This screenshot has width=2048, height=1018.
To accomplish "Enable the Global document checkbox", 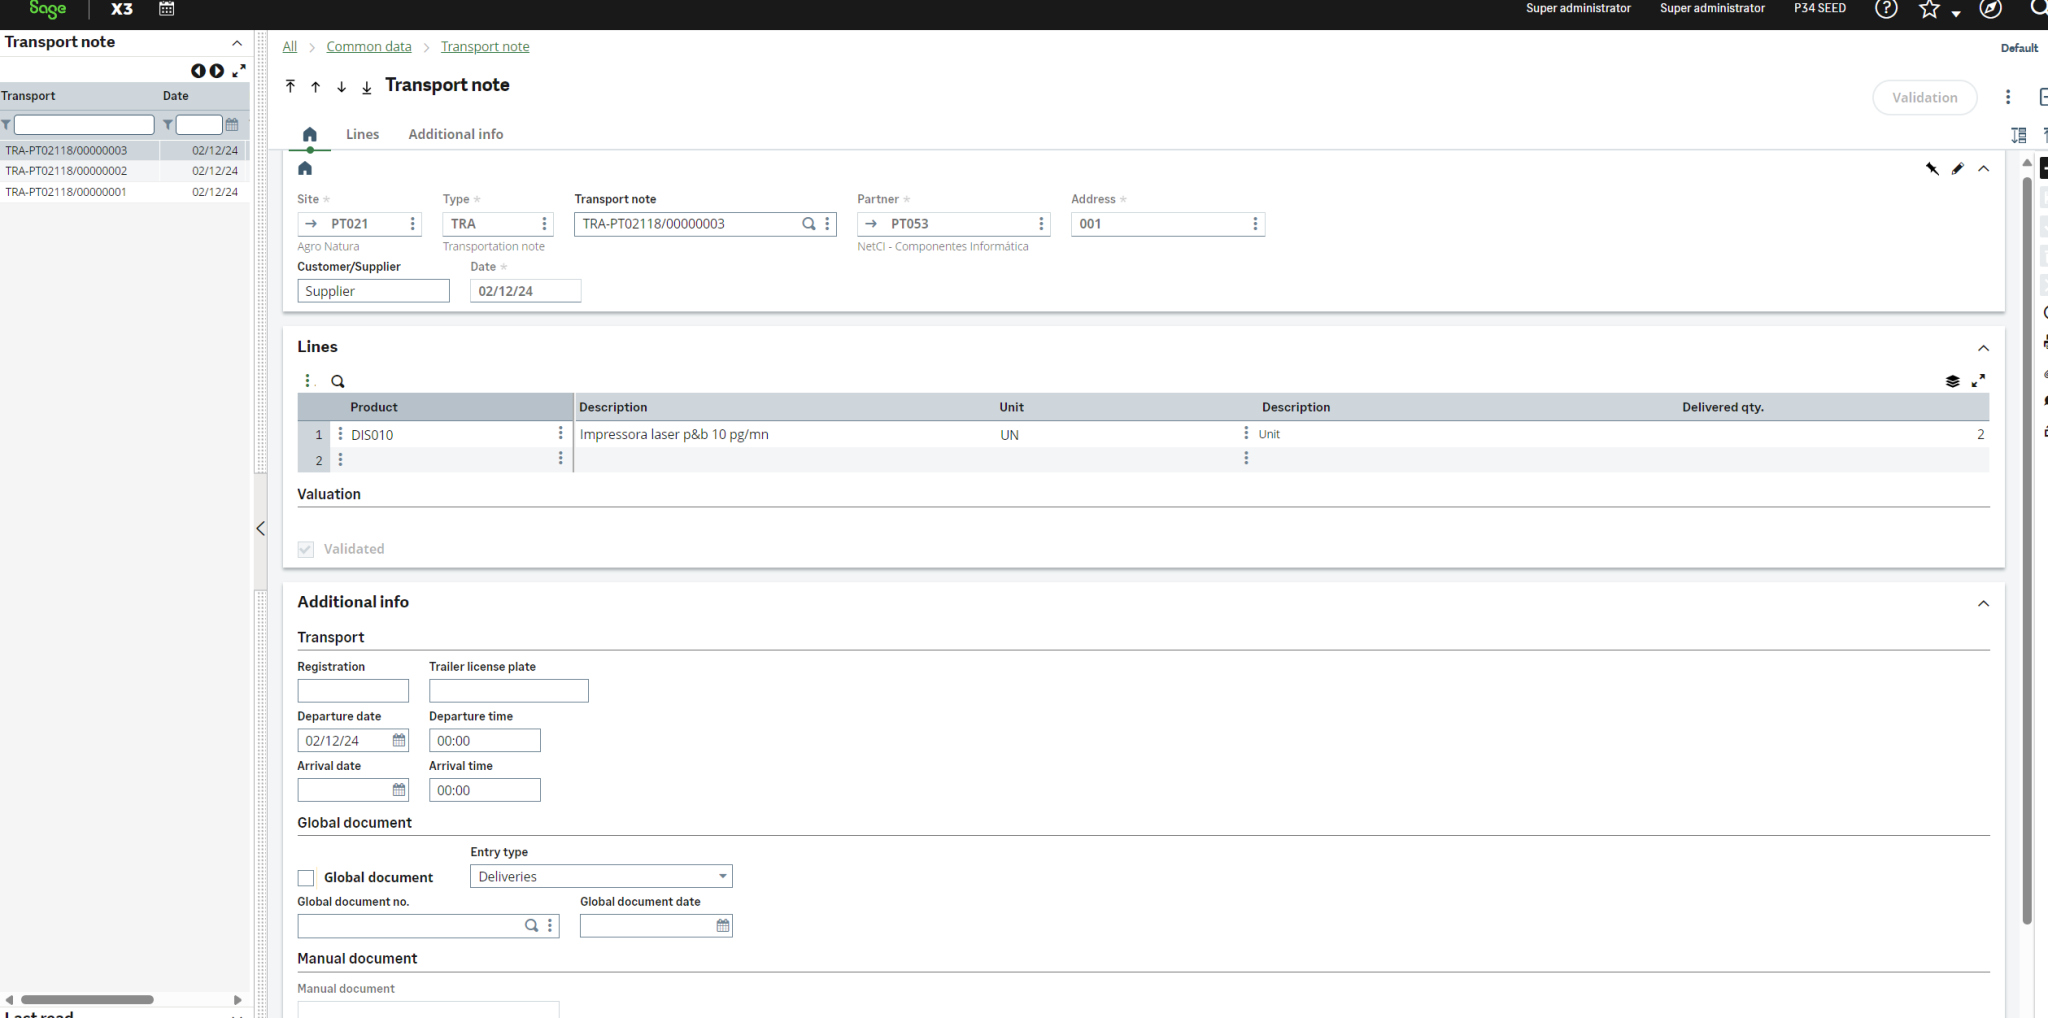I will coord(306,877).
